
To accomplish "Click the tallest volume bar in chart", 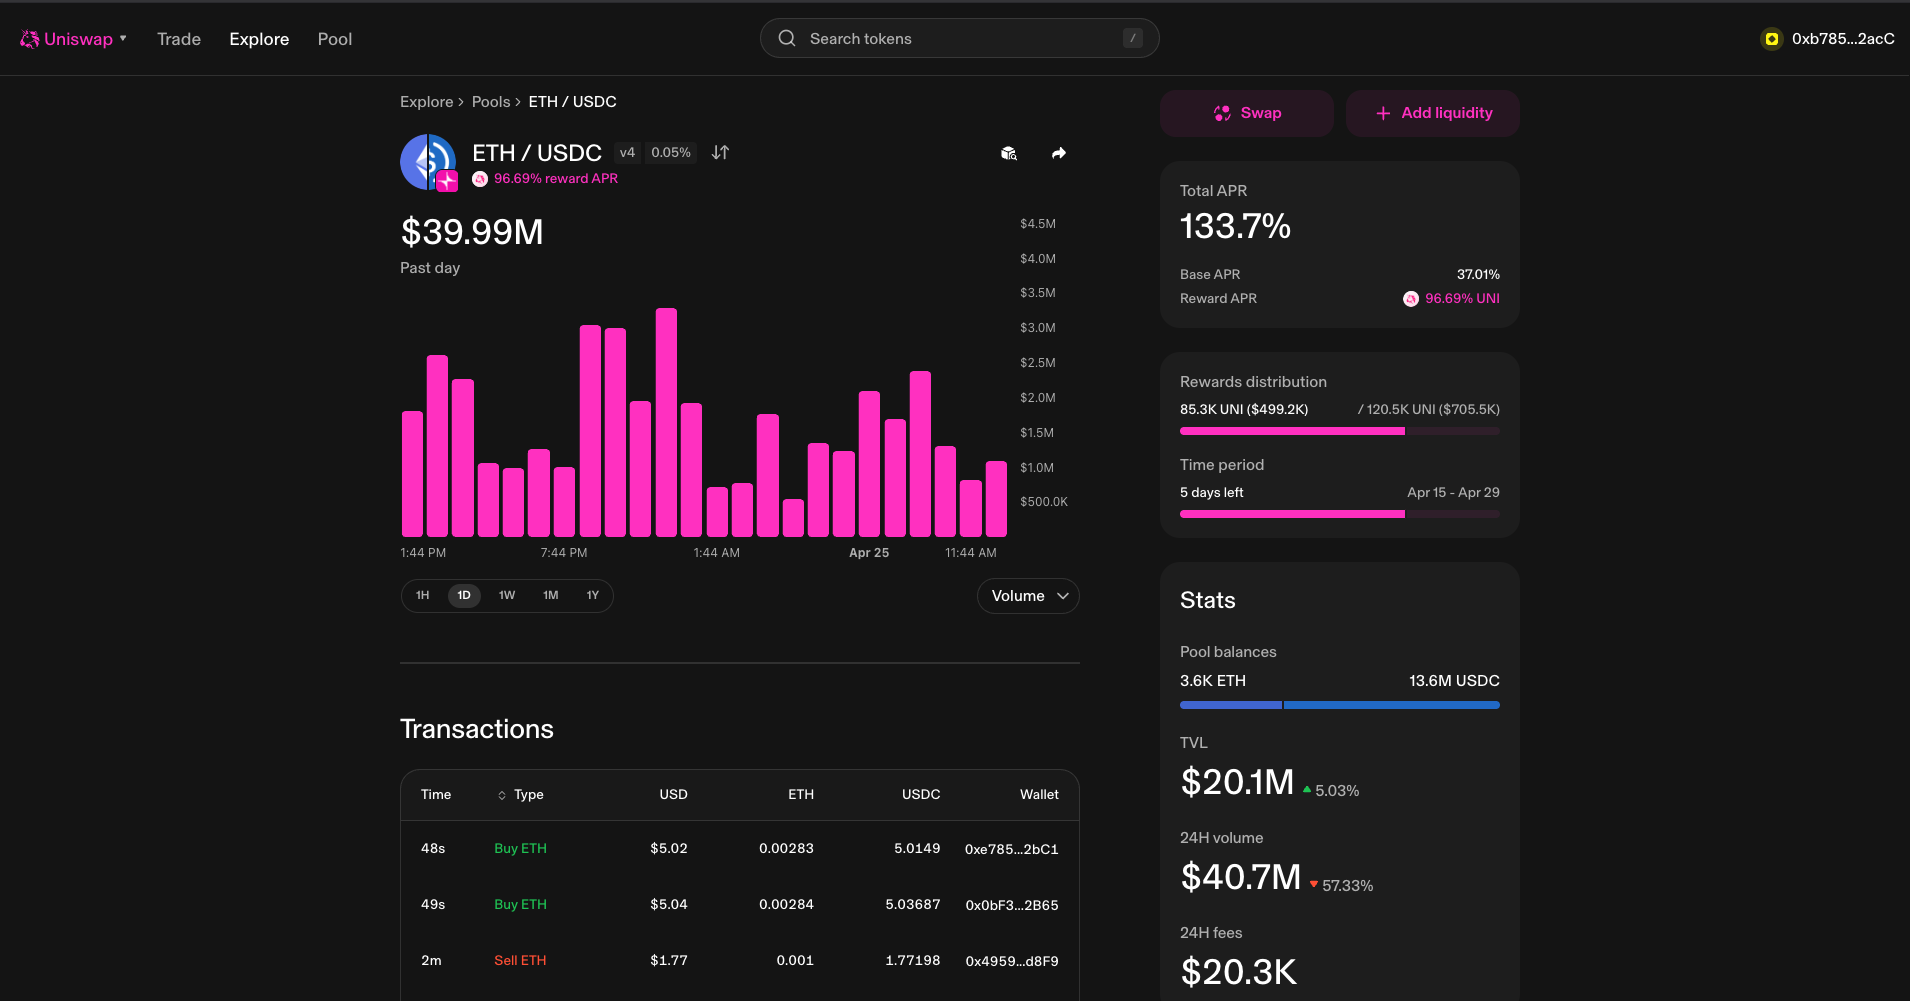I will tap(666, 422).
